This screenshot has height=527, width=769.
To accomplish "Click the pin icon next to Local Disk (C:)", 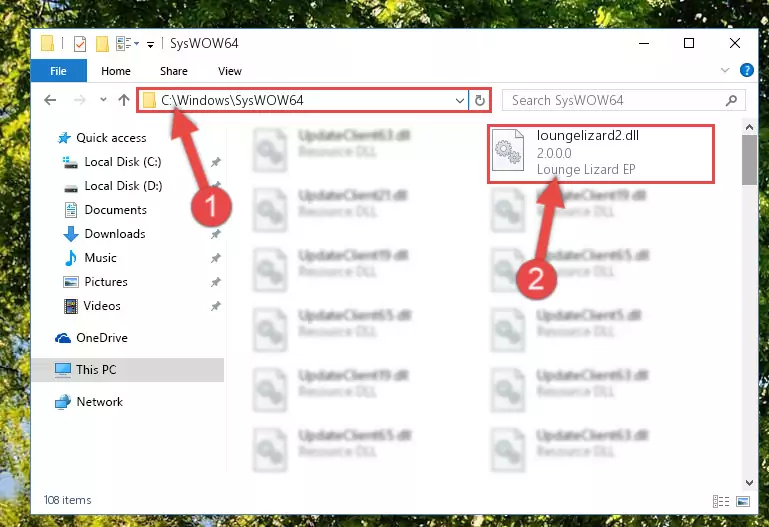I will tap(215, 162).
